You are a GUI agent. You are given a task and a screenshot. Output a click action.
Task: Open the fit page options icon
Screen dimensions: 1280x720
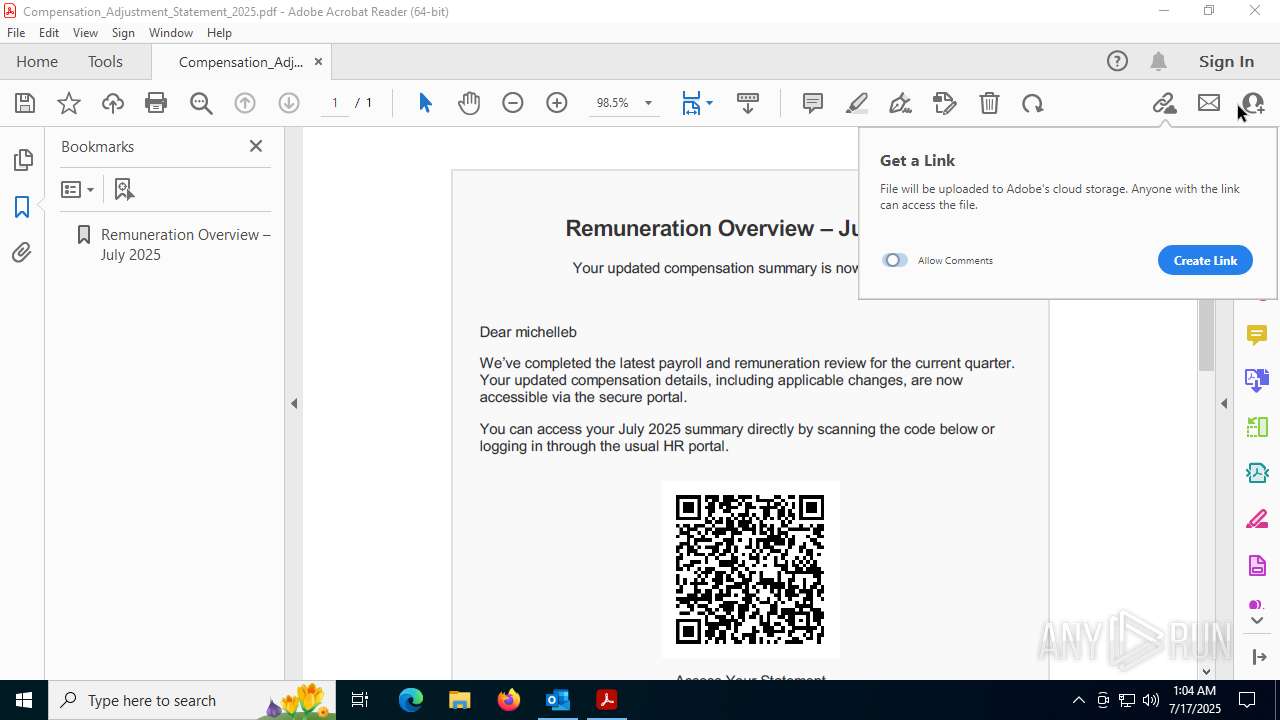coord(697,103)
